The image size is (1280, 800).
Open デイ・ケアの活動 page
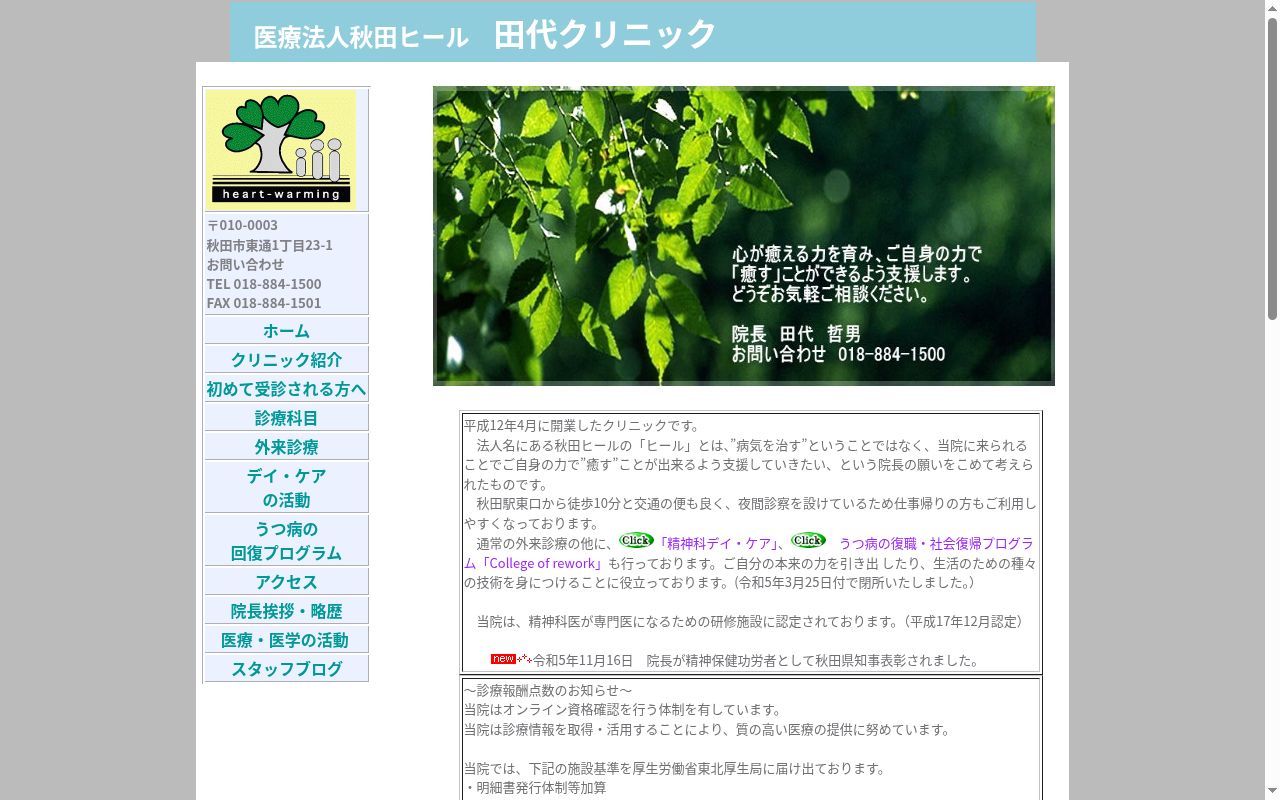pos(286,488)
